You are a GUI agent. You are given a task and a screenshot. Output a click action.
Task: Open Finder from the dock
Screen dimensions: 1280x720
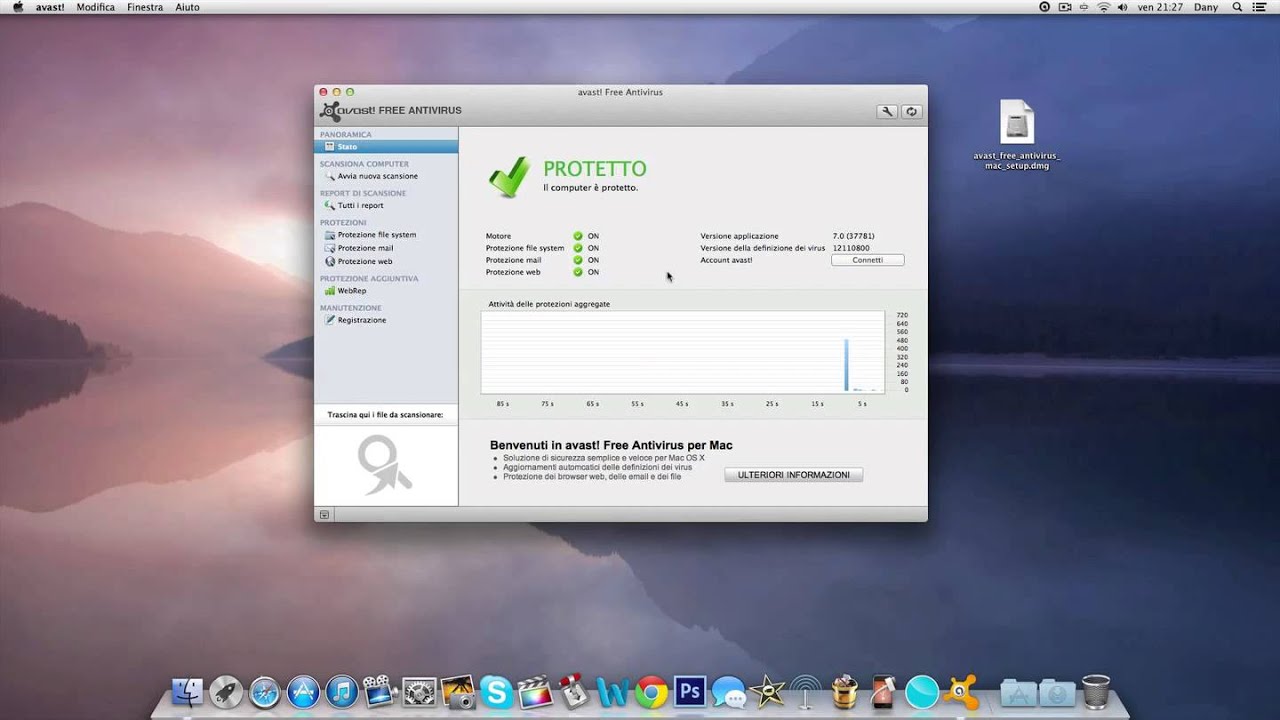[x=187, y=691]
